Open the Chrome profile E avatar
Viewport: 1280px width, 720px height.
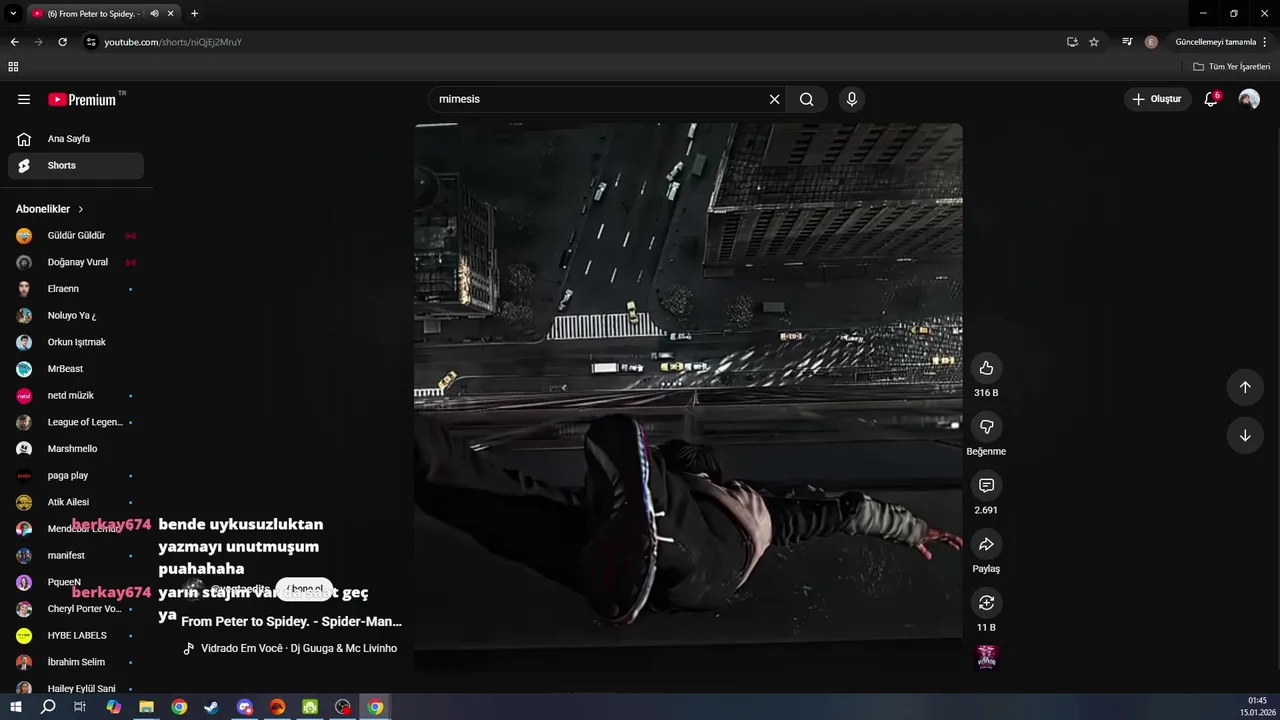[1151, 42]
